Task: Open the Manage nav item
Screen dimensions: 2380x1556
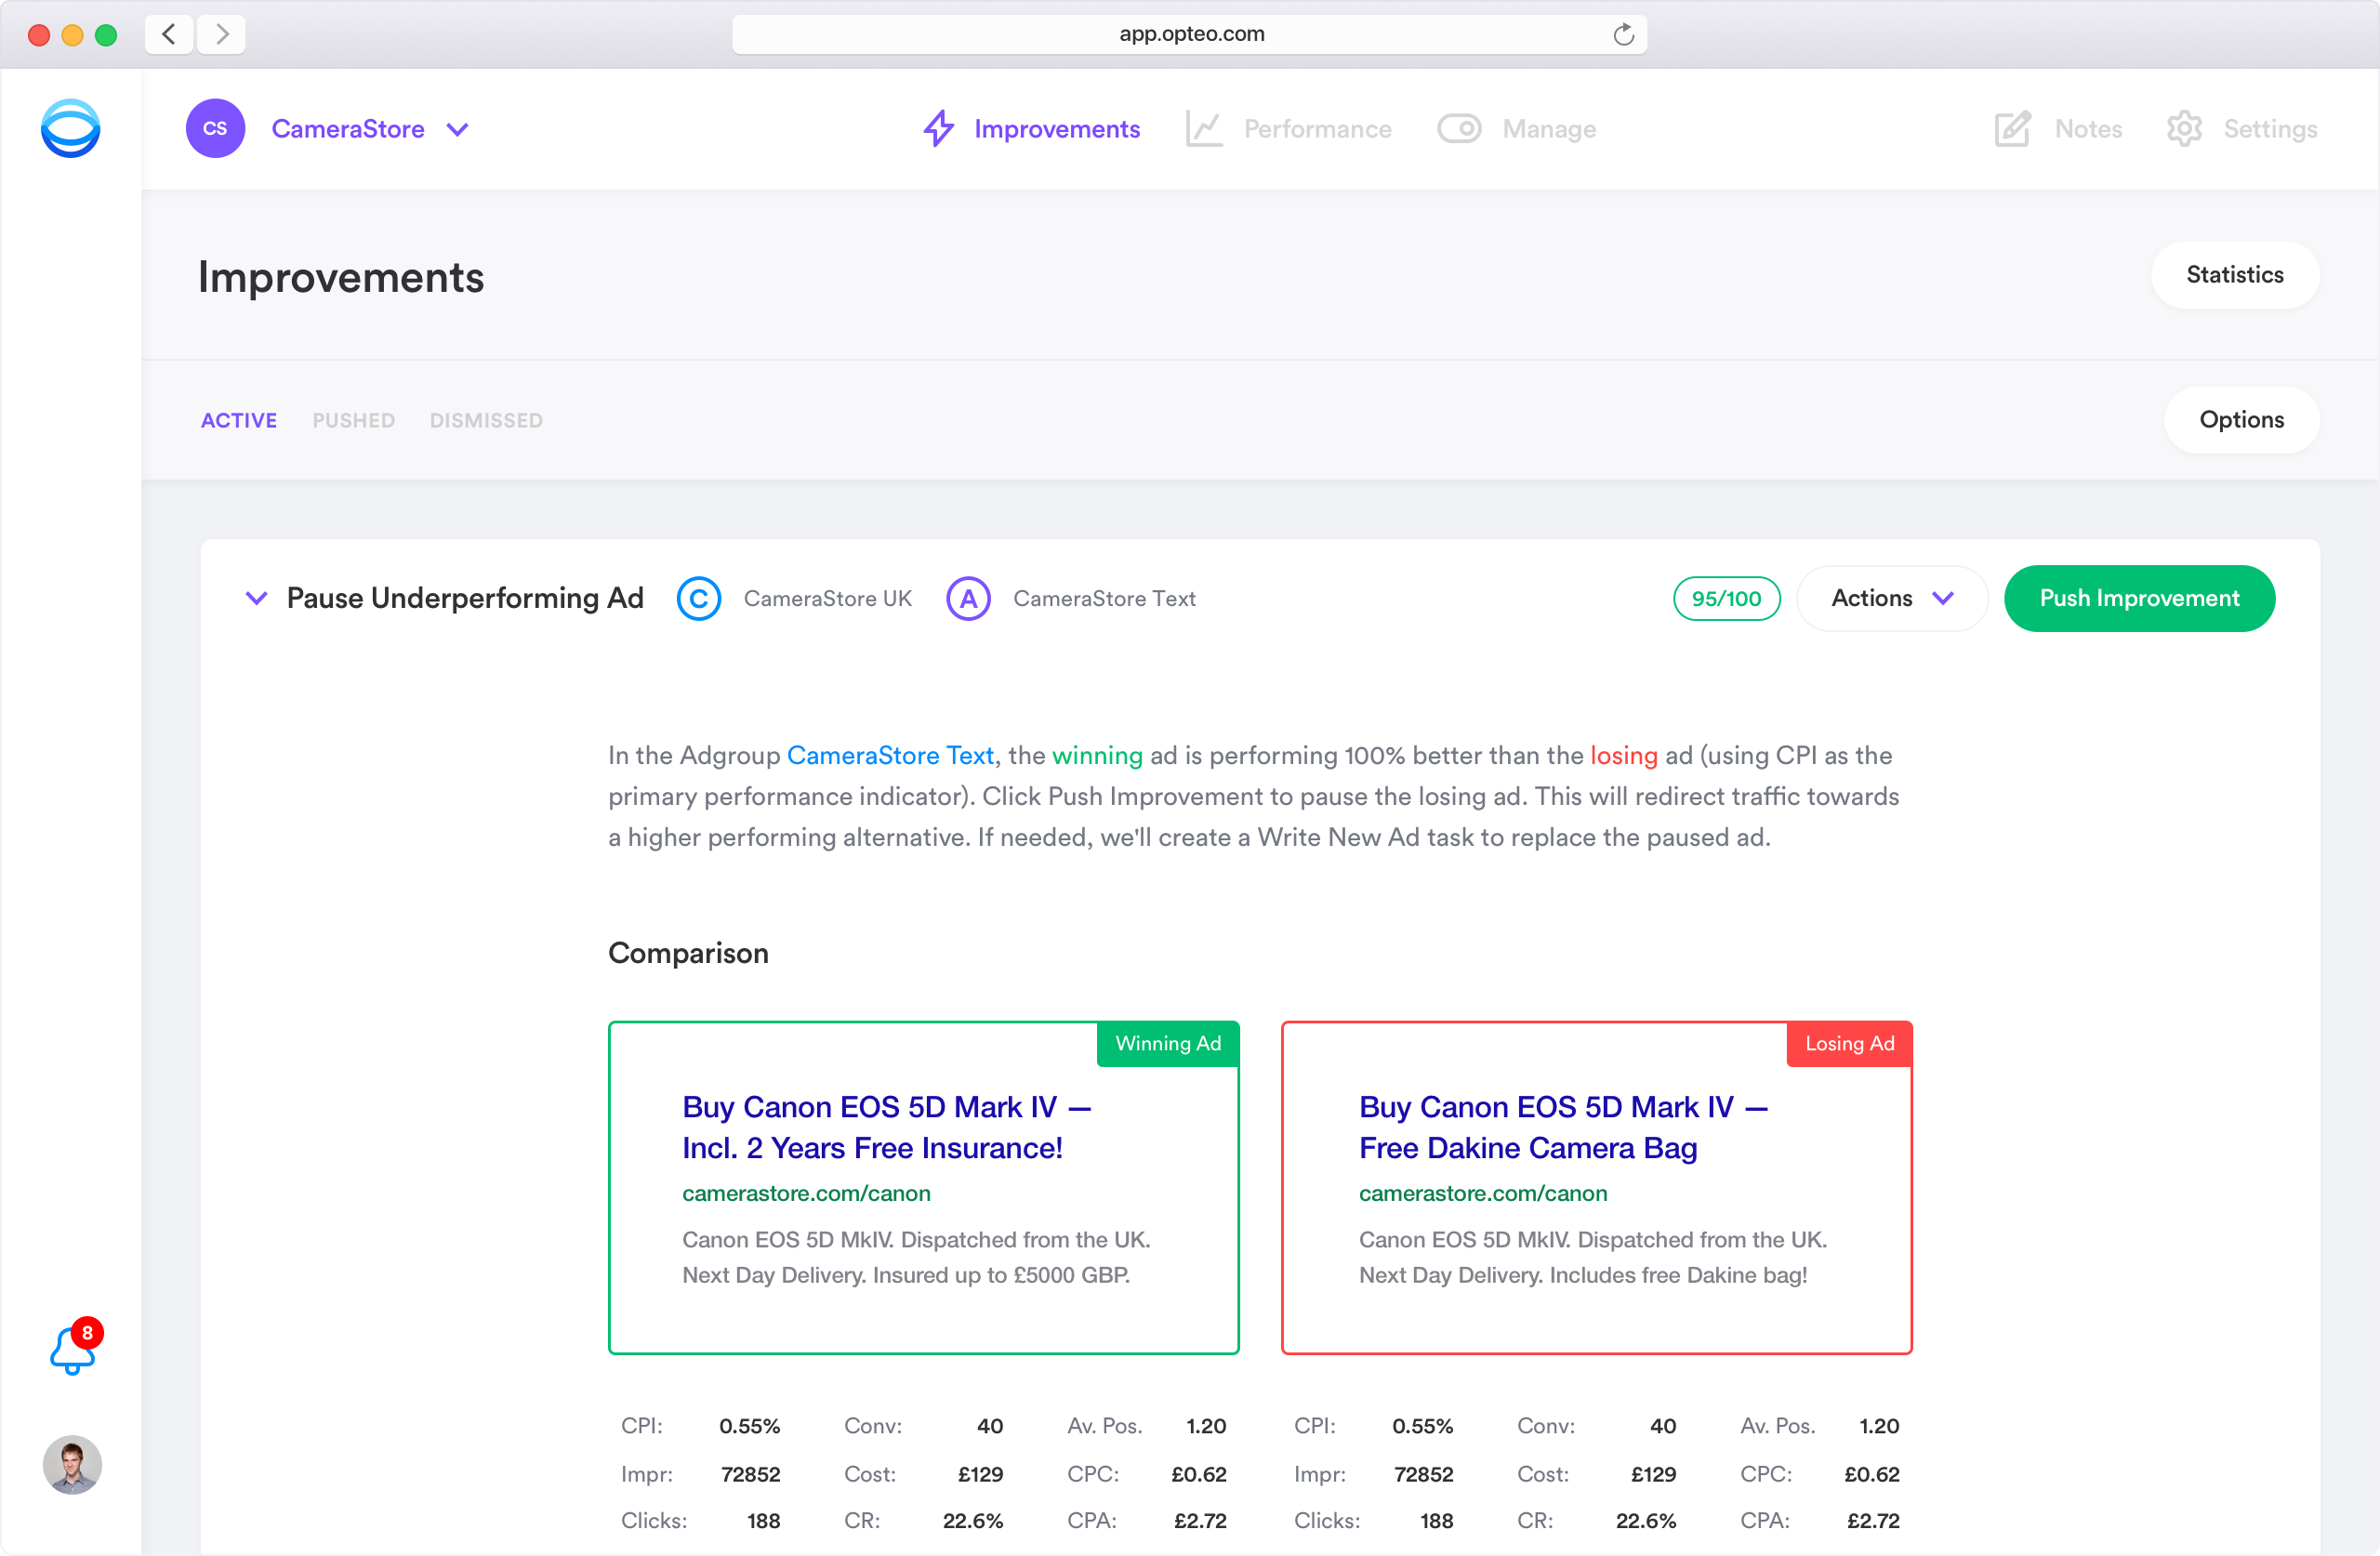Action: point(1549,129)
